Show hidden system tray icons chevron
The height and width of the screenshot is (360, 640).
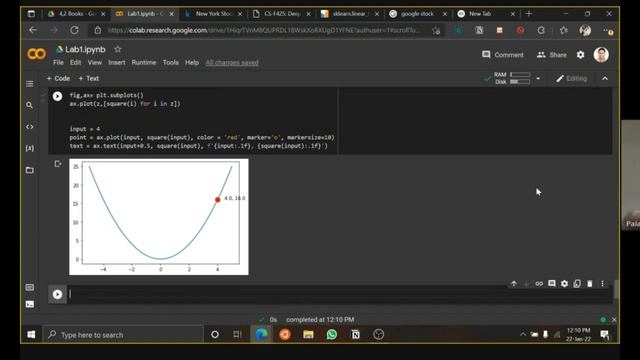tap(523, 335)
